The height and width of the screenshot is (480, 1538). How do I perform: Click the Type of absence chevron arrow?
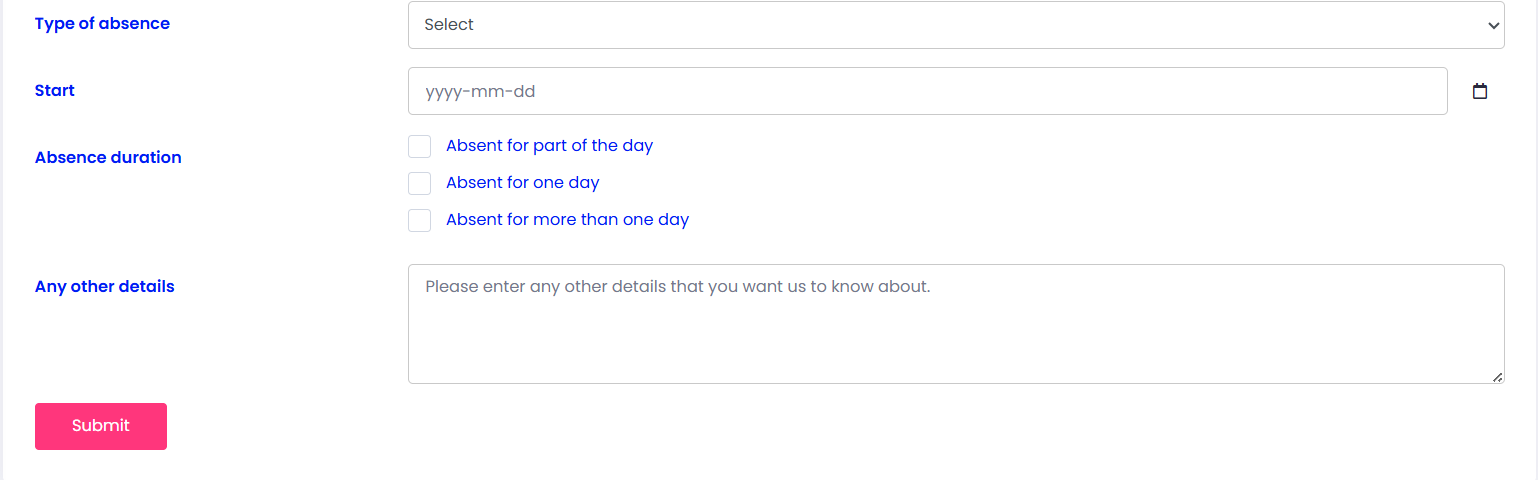[x=1493, y=25]
